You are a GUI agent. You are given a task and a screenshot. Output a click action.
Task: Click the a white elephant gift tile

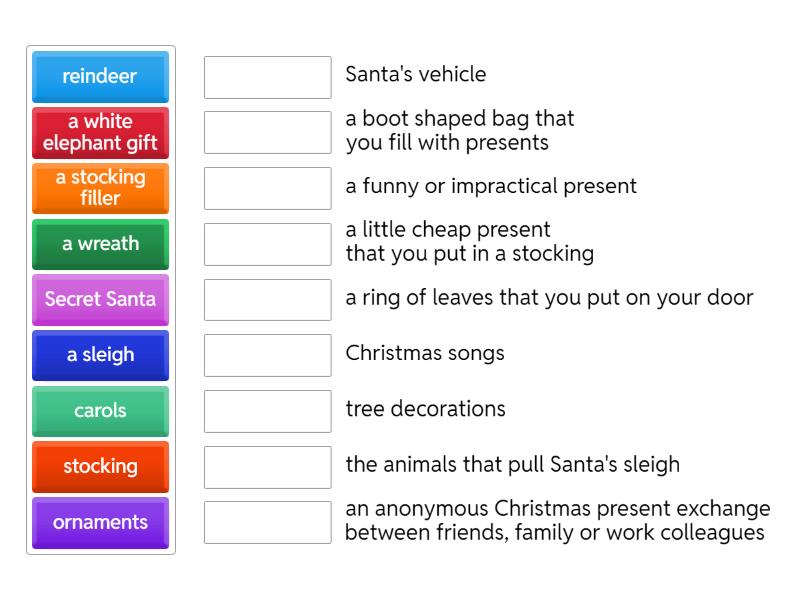(100, 133)
